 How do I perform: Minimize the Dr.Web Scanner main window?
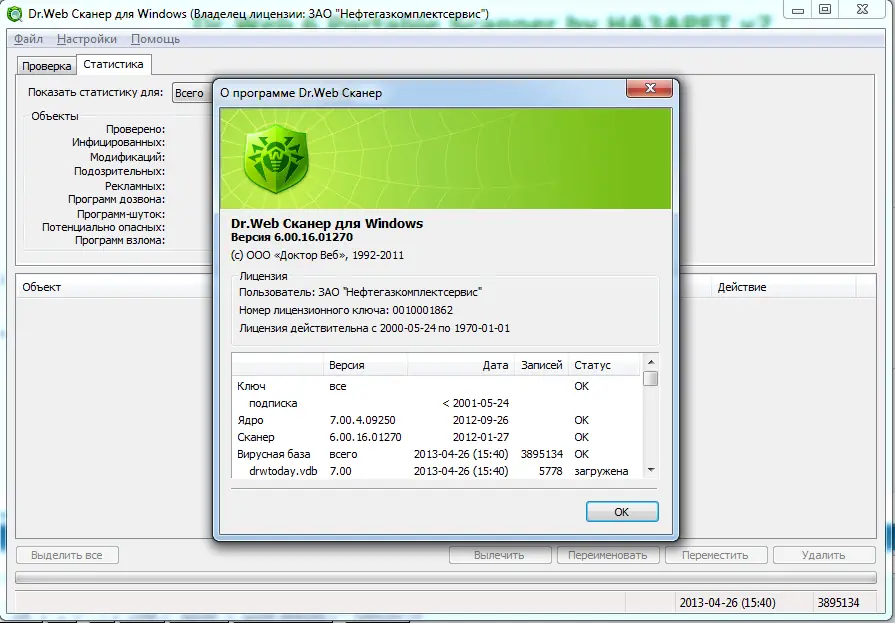point(798,10)
